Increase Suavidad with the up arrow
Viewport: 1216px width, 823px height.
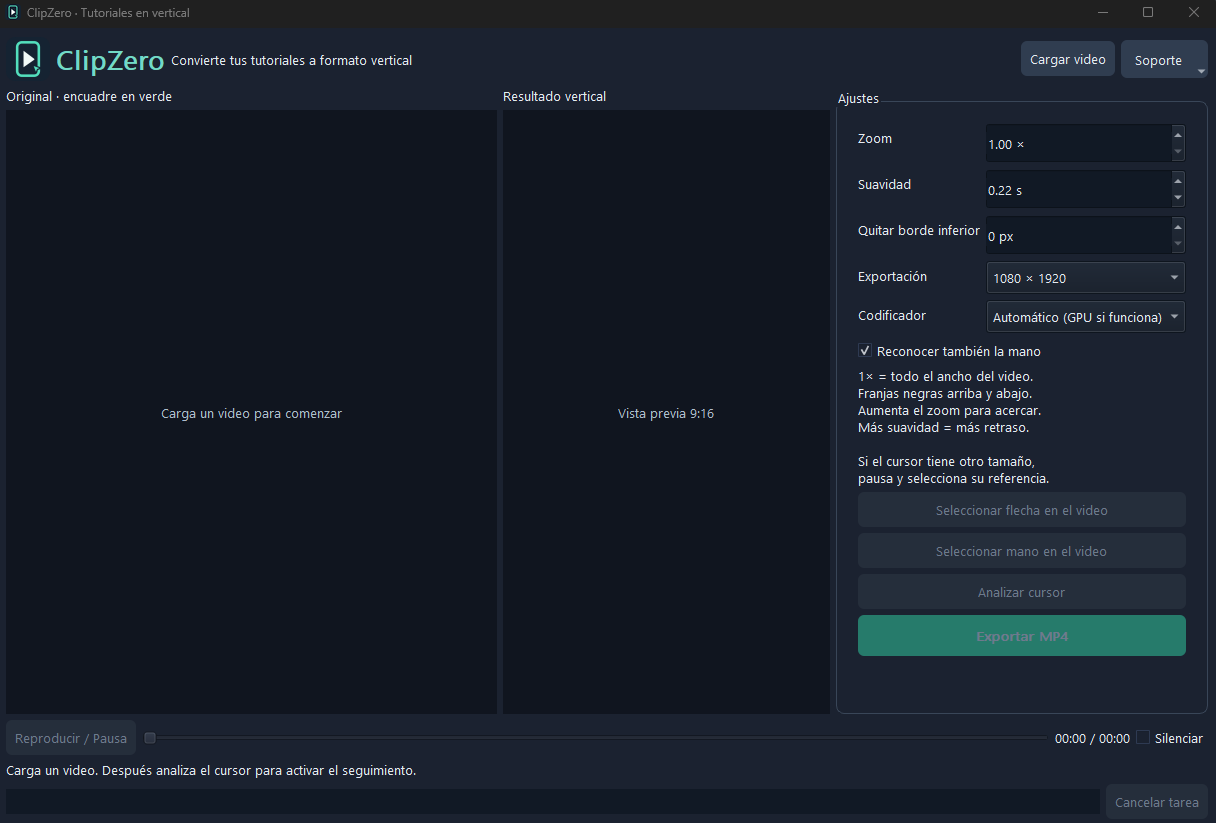click(x=1177, y=181)
